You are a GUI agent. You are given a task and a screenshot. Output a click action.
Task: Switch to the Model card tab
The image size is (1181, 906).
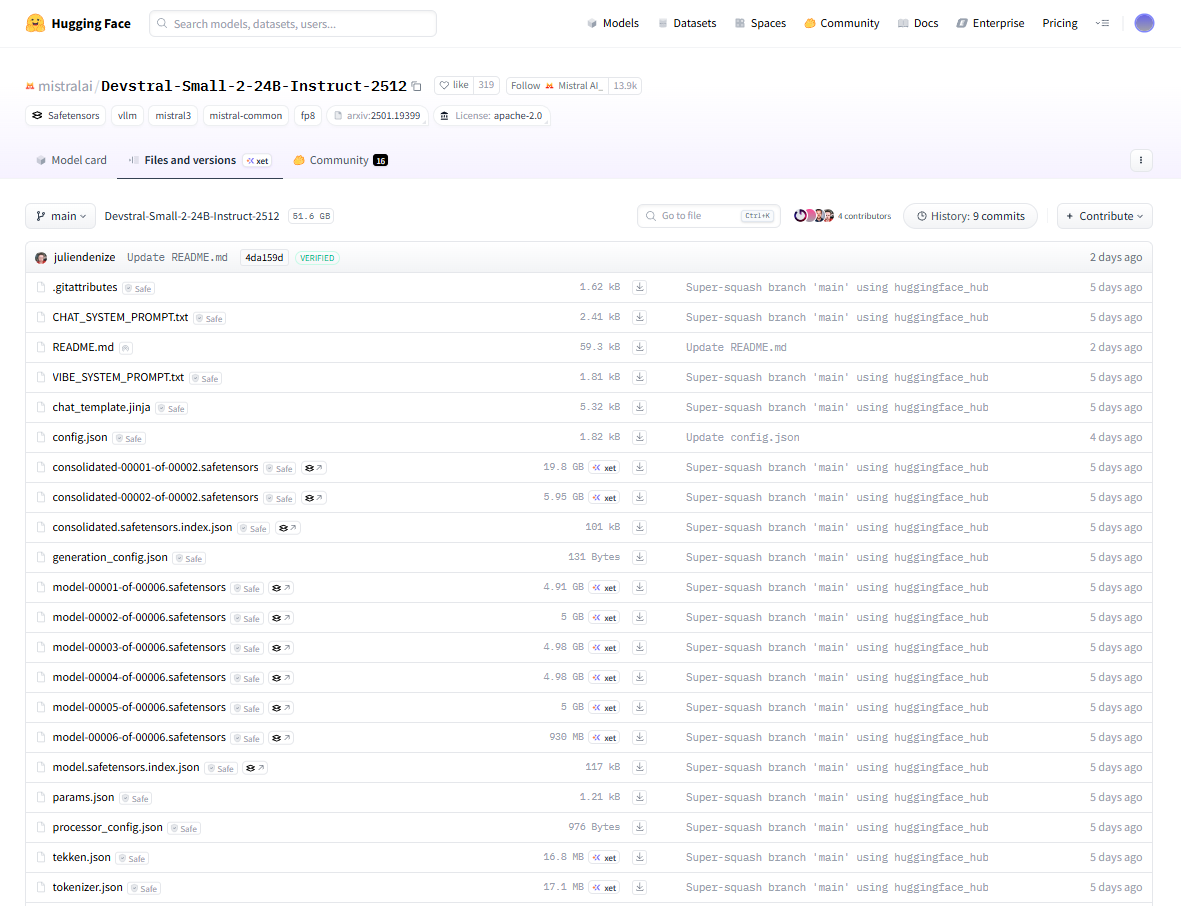tap(72, 160)
